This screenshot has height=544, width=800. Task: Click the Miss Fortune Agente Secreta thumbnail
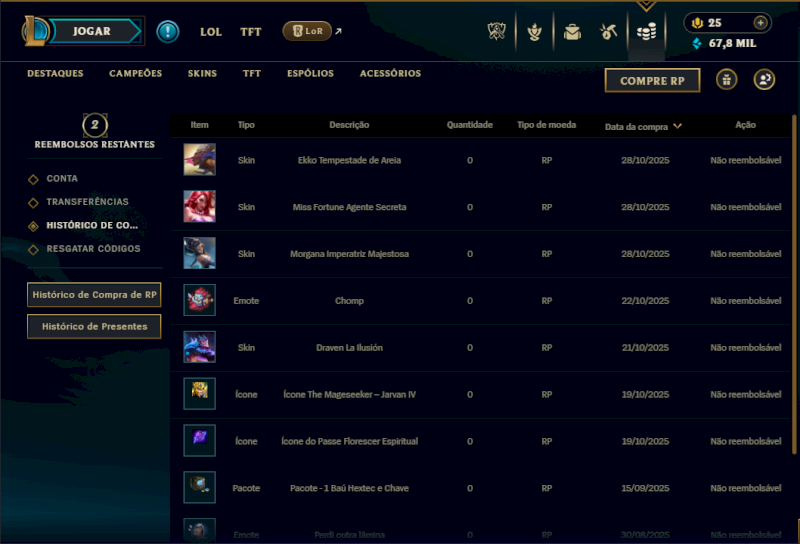tap(199, 206)
